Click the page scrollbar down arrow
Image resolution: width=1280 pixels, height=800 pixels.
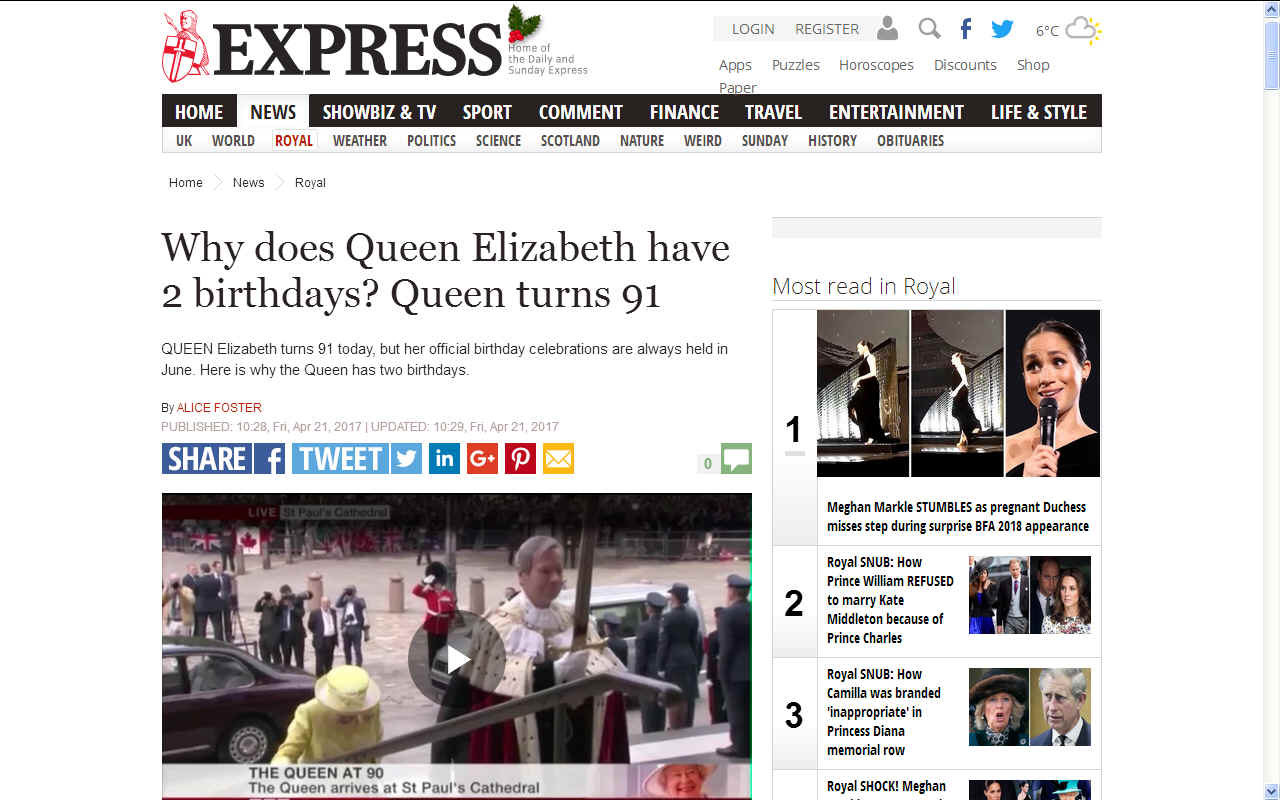tap(1271, 791)
